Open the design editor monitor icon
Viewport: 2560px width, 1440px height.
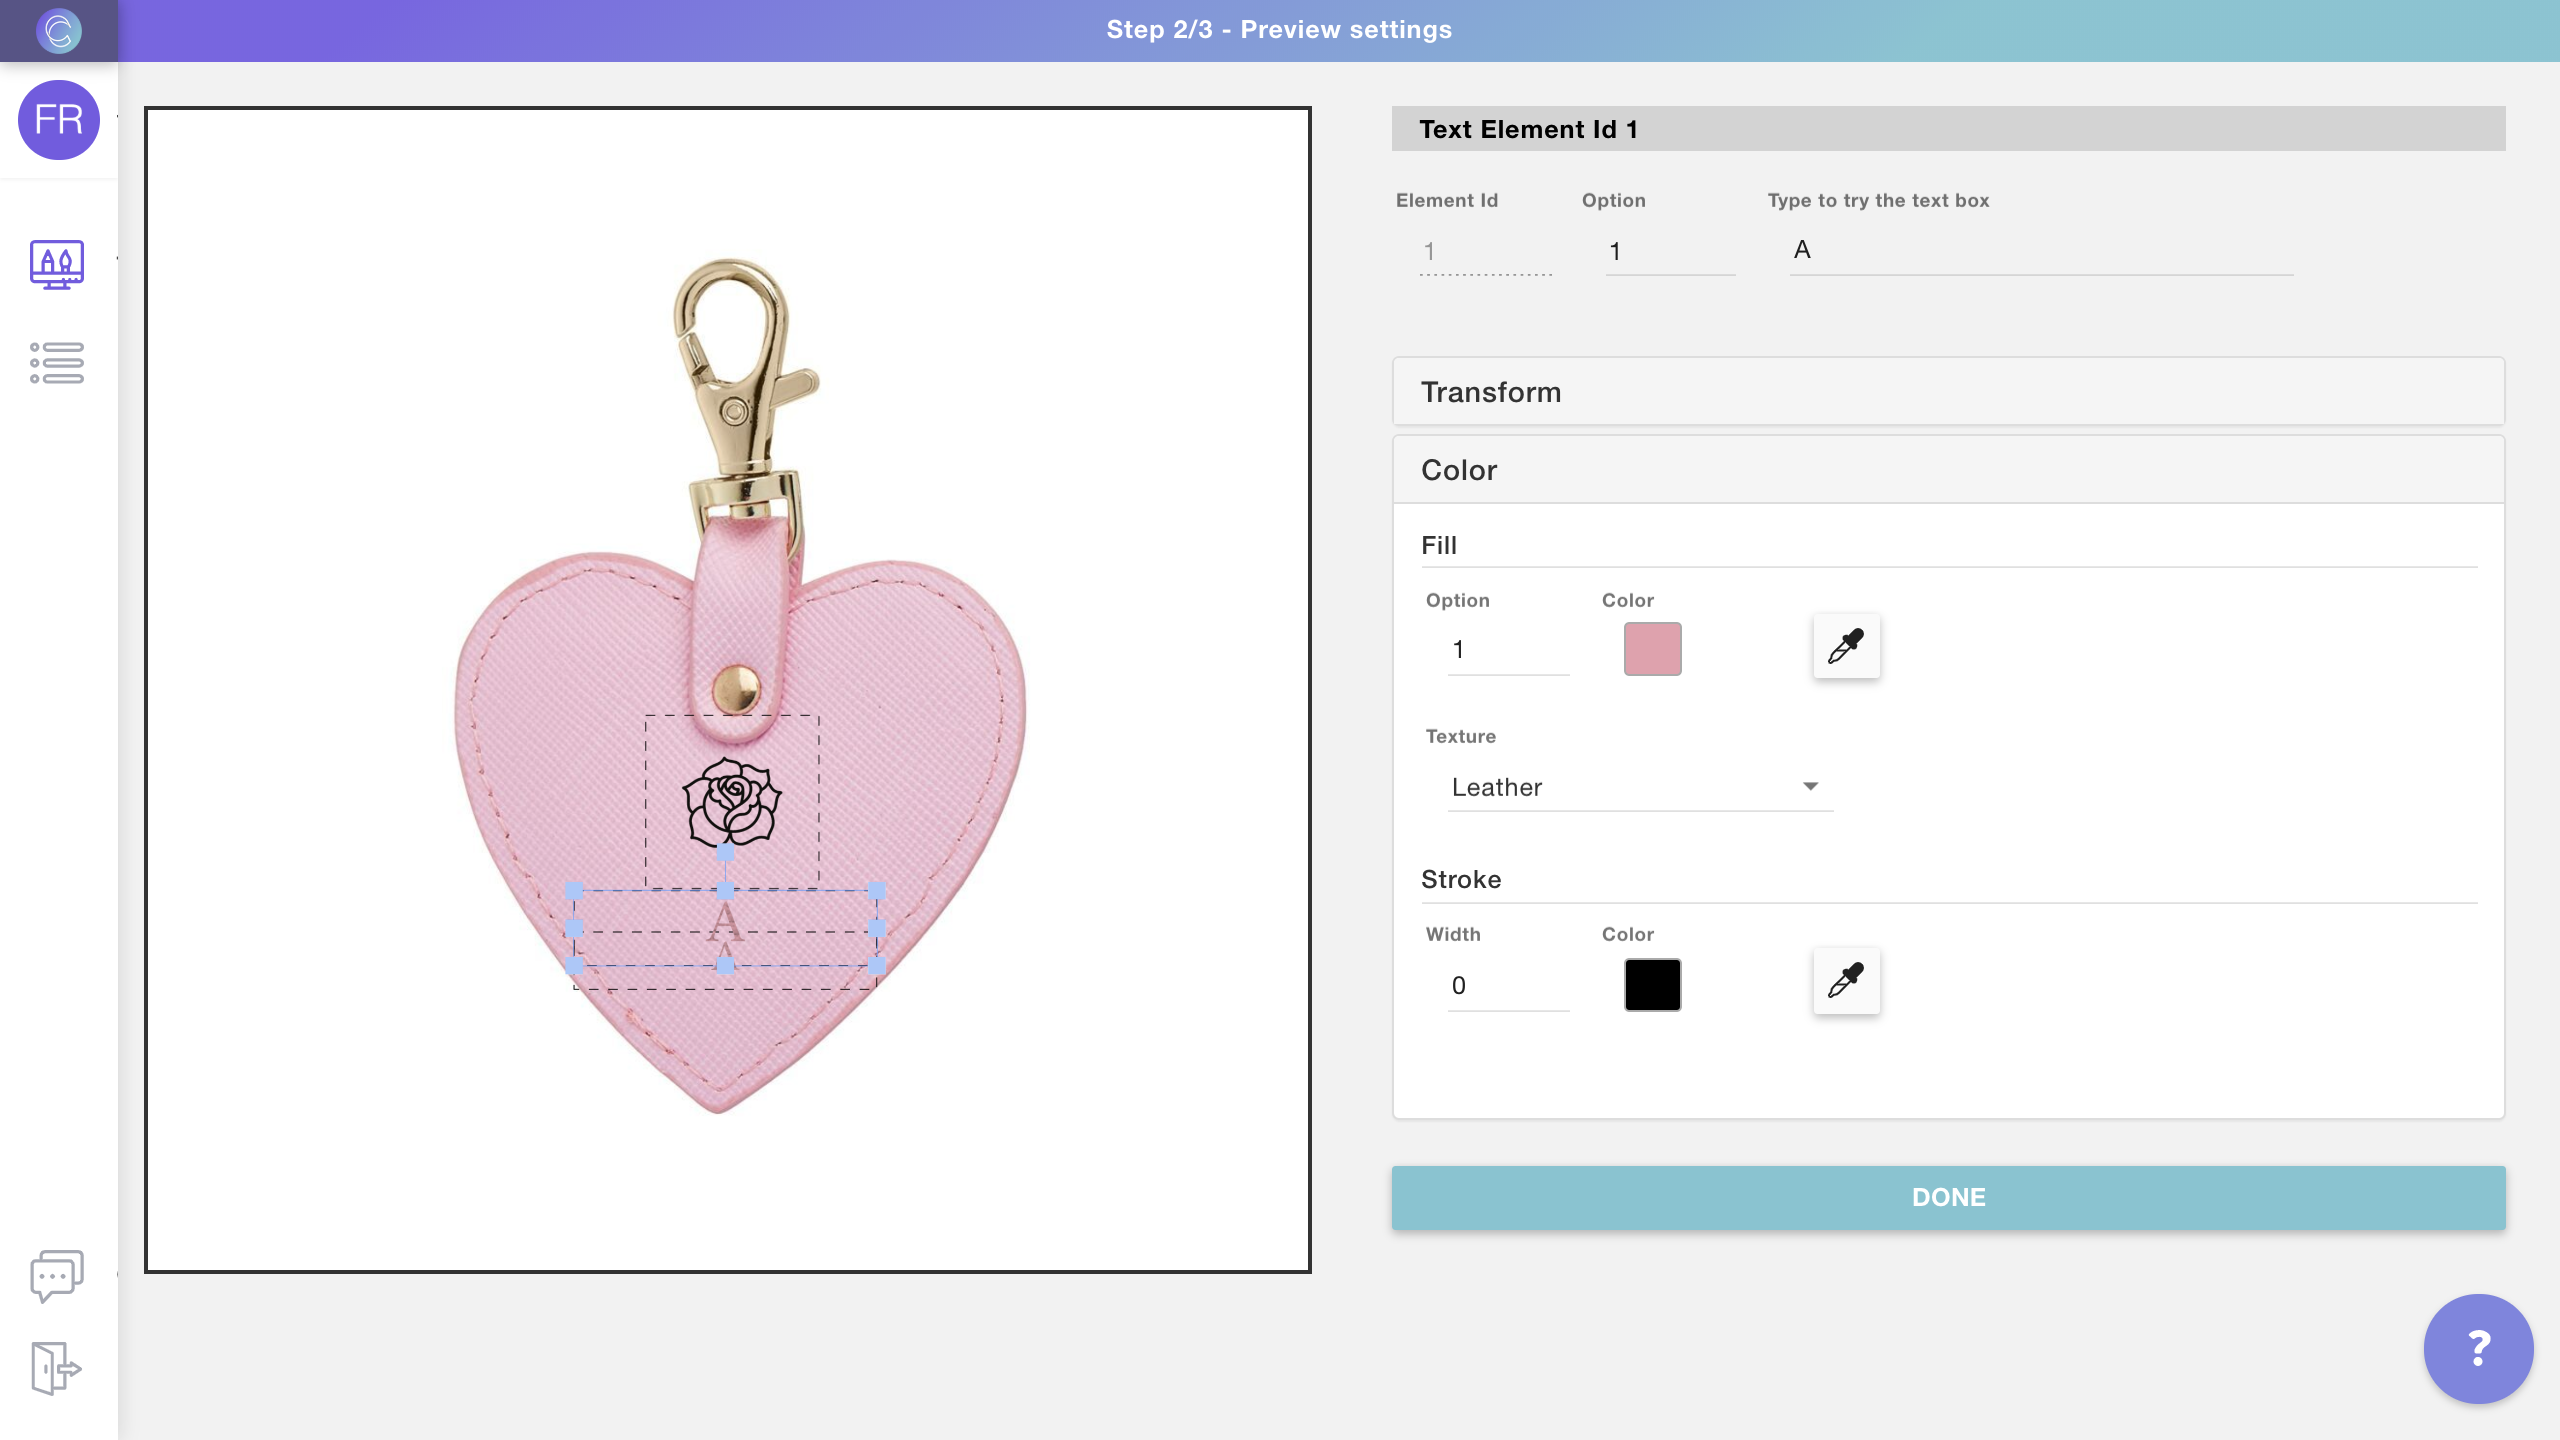pyautogui.click(x=57, y=265)
